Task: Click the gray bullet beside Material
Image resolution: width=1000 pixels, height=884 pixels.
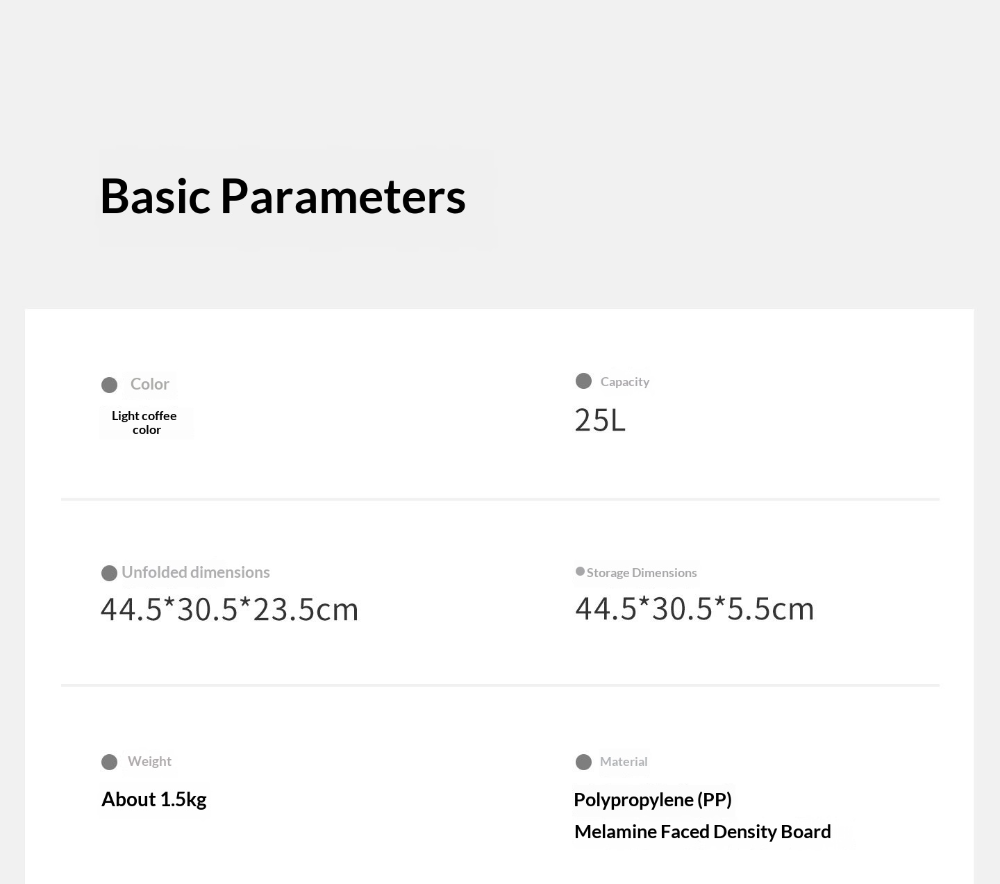Action: 584,762
